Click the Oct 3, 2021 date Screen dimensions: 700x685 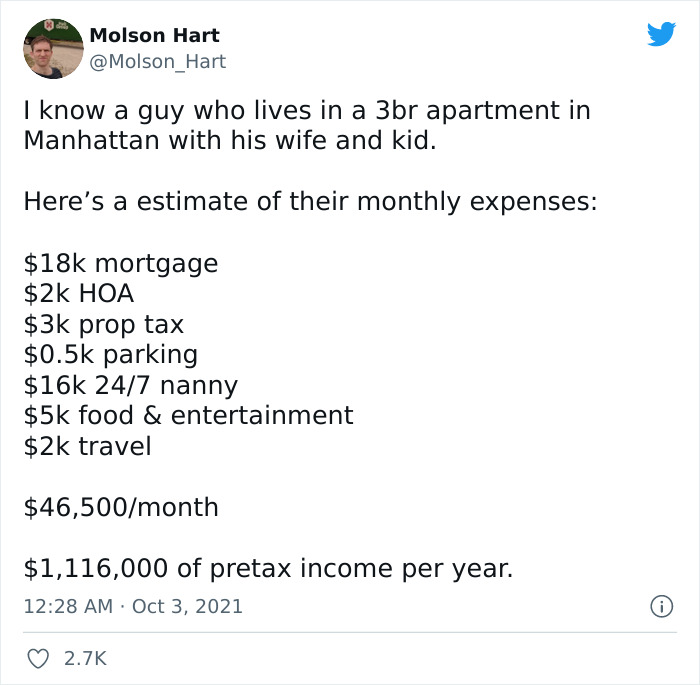point(187,606)
